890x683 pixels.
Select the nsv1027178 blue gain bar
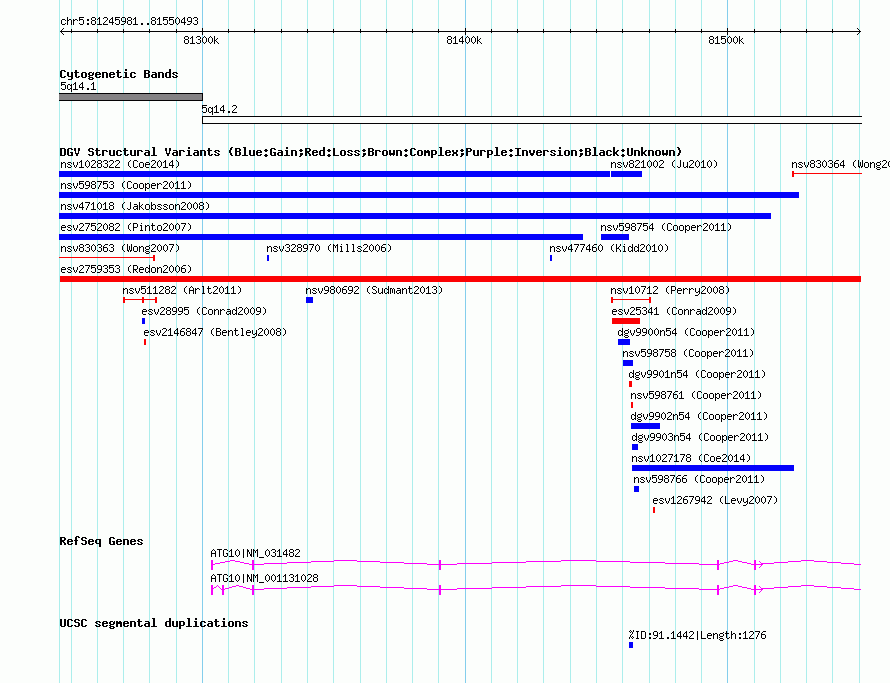713,468
